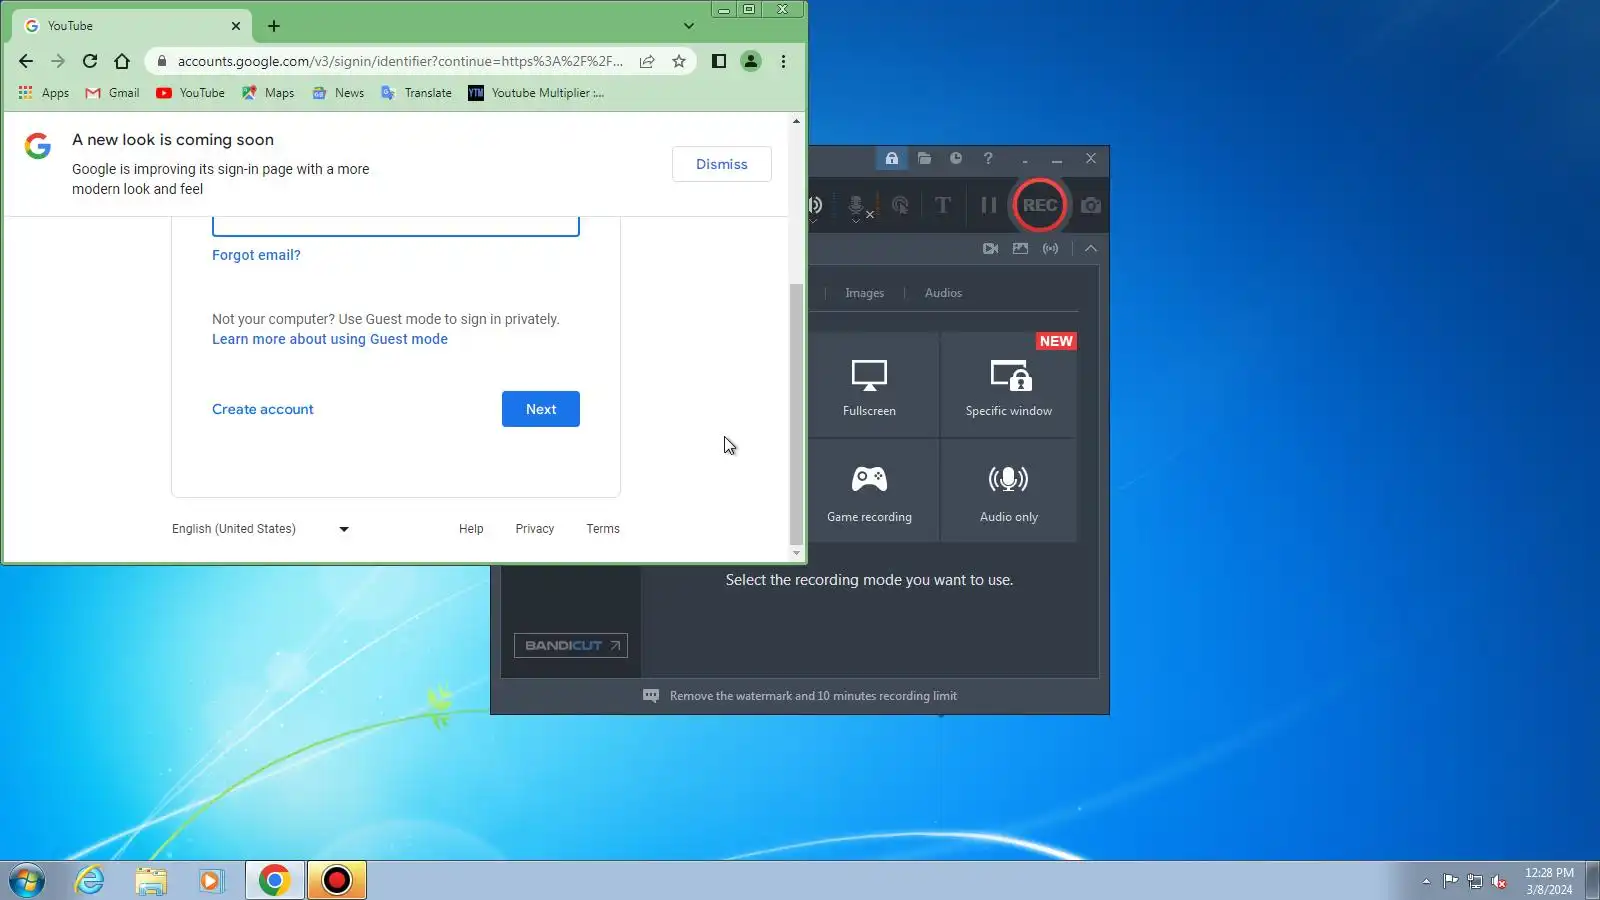Switch to the Images tab in Bandicam
Screen dimensions: 1600x900
click(x=864, y=293)
